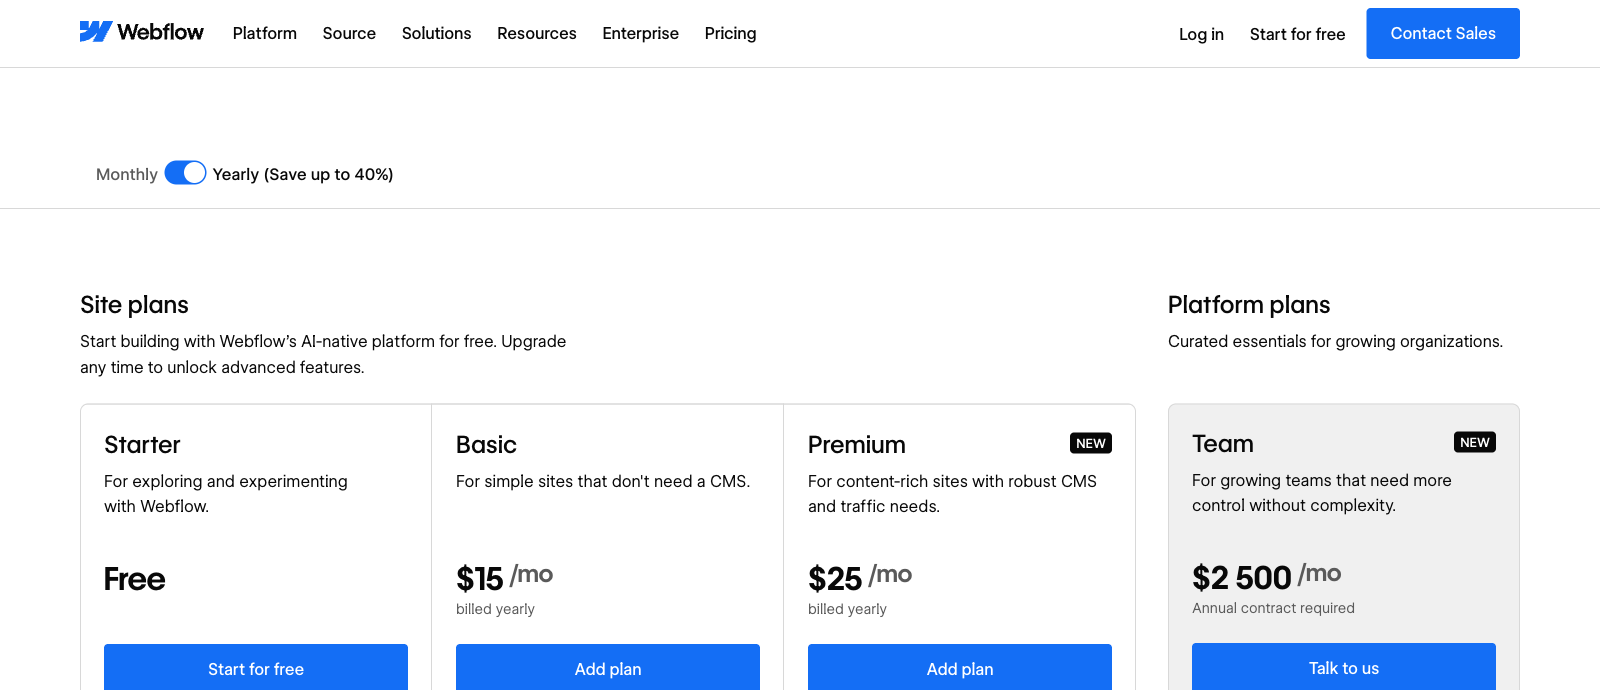Click the Free price on Starter

coord(135,579)
